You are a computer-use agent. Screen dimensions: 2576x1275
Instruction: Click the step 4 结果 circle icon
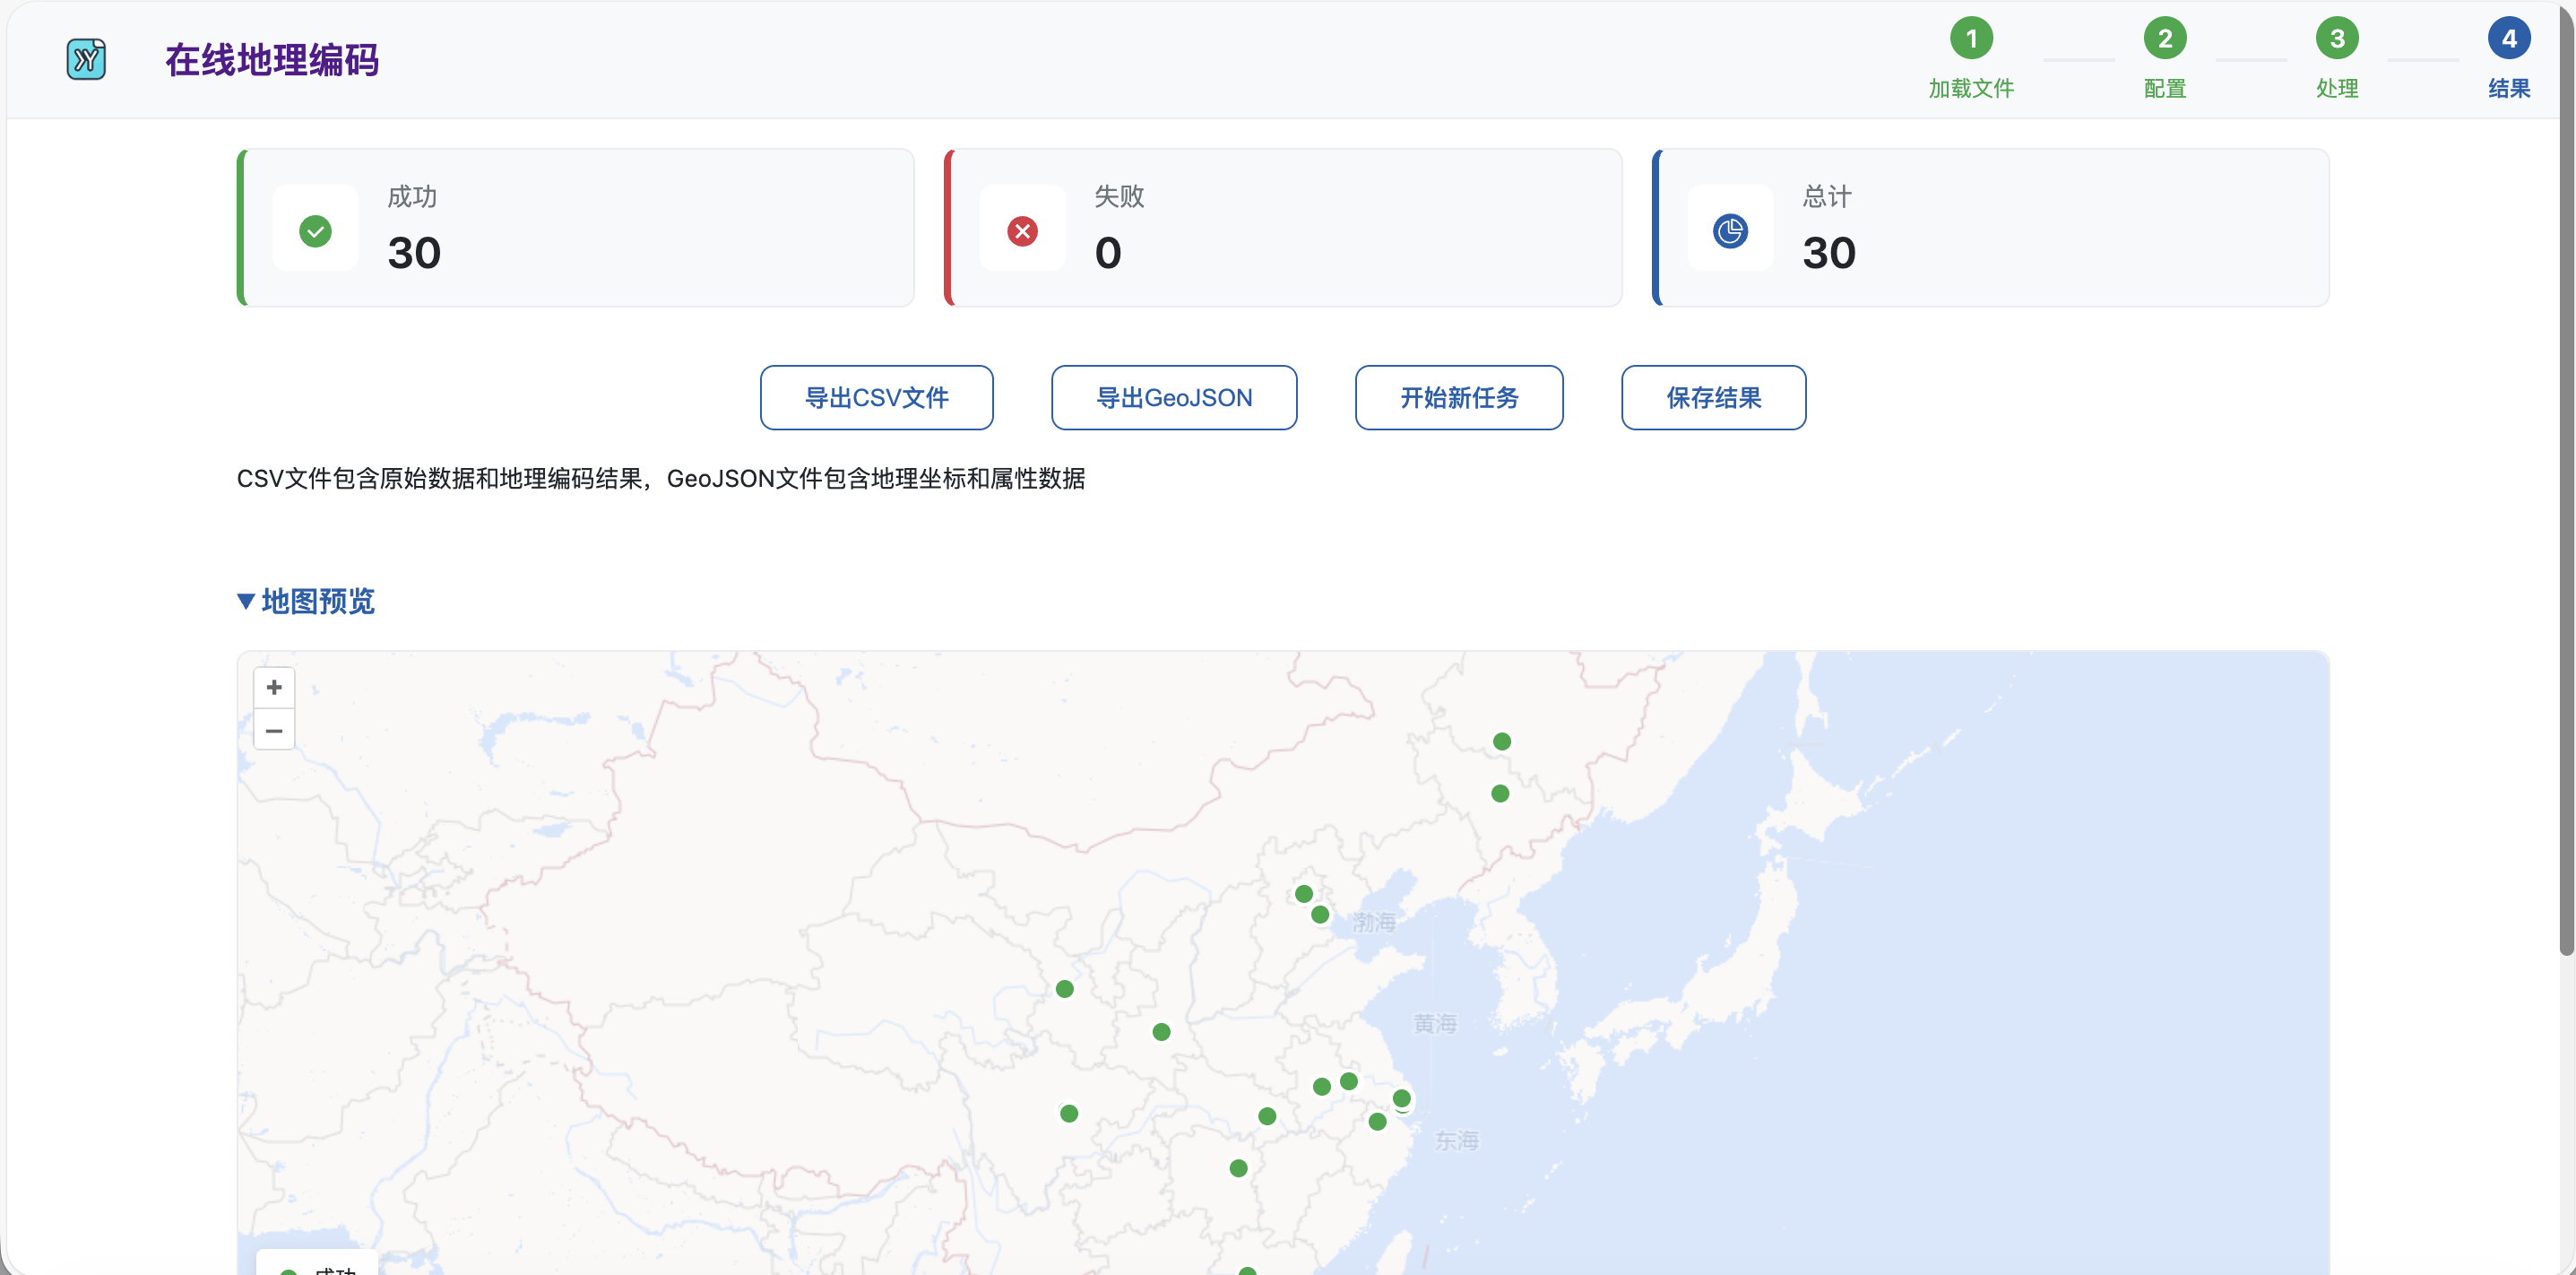2509,39
